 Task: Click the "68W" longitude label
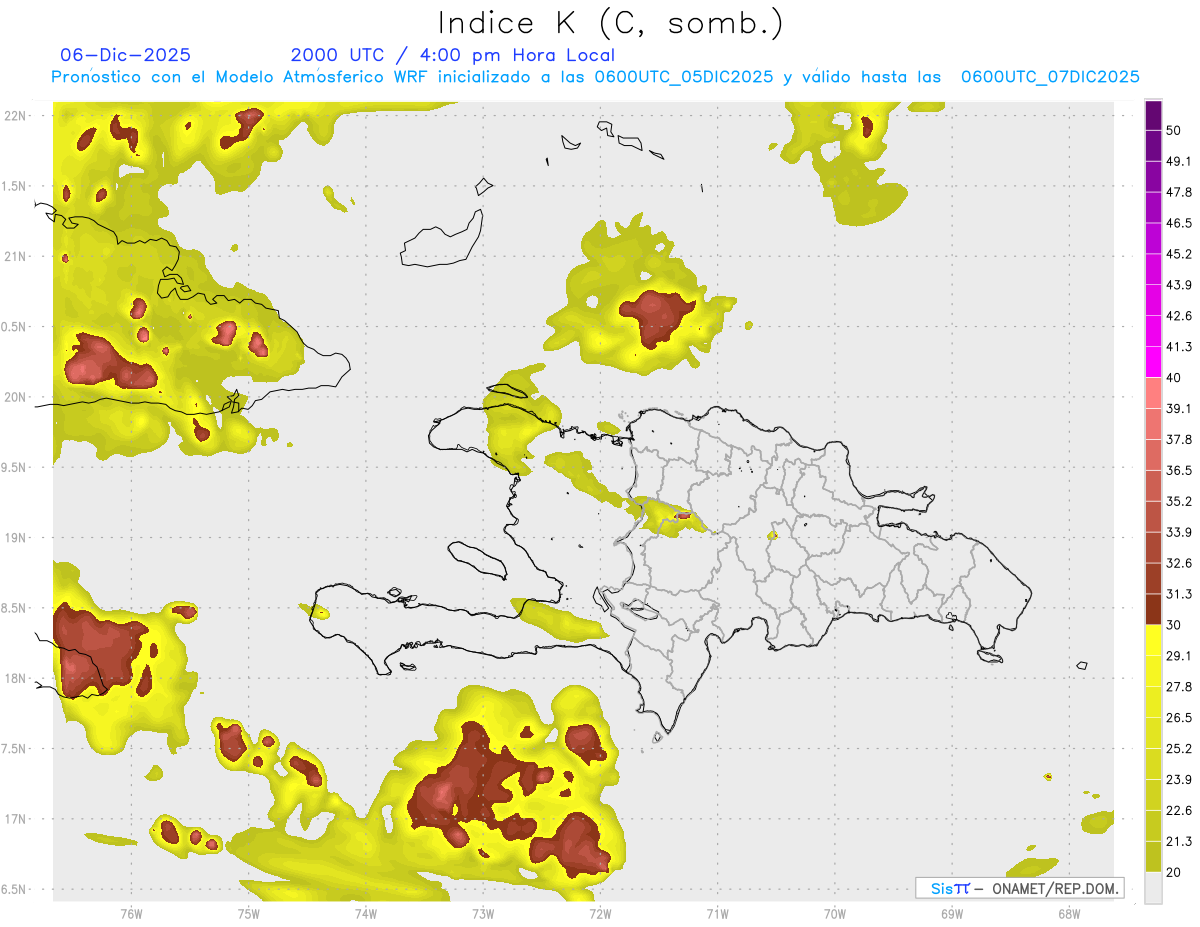1069,914
